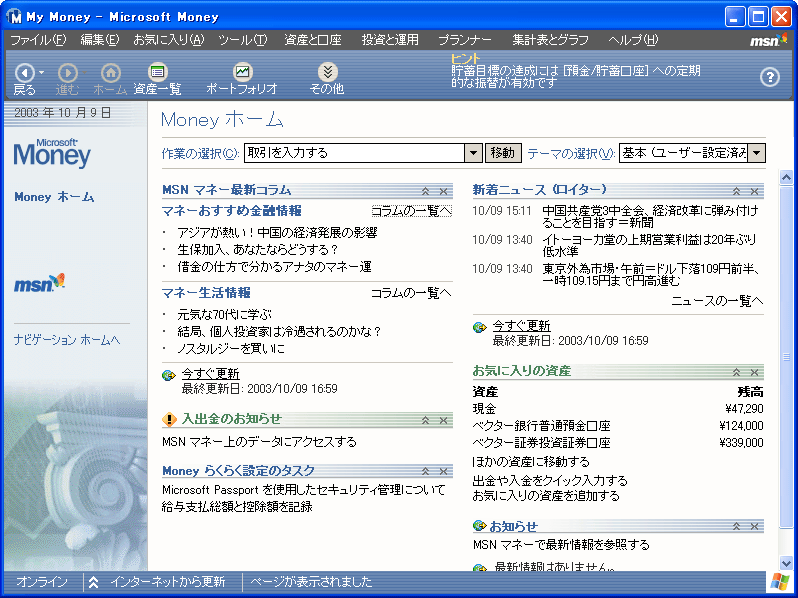Open the 集計表とグラフ menu

tap(550, 40)
